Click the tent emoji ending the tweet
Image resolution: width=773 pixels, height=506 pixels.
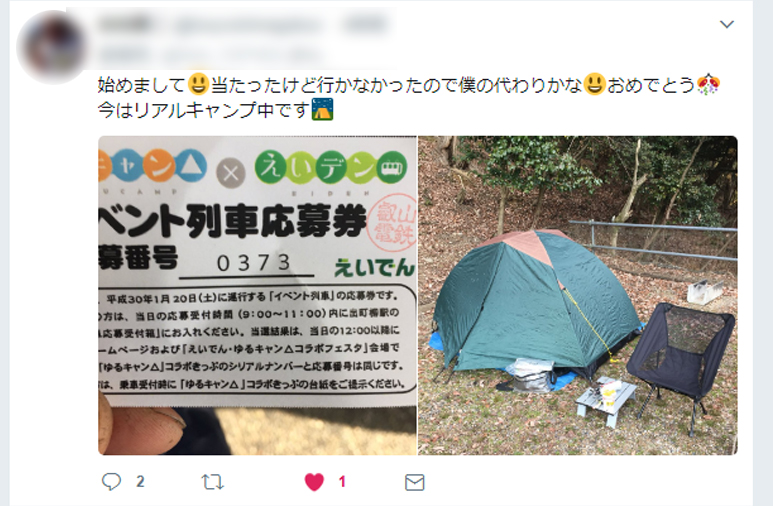click(323, 109)
